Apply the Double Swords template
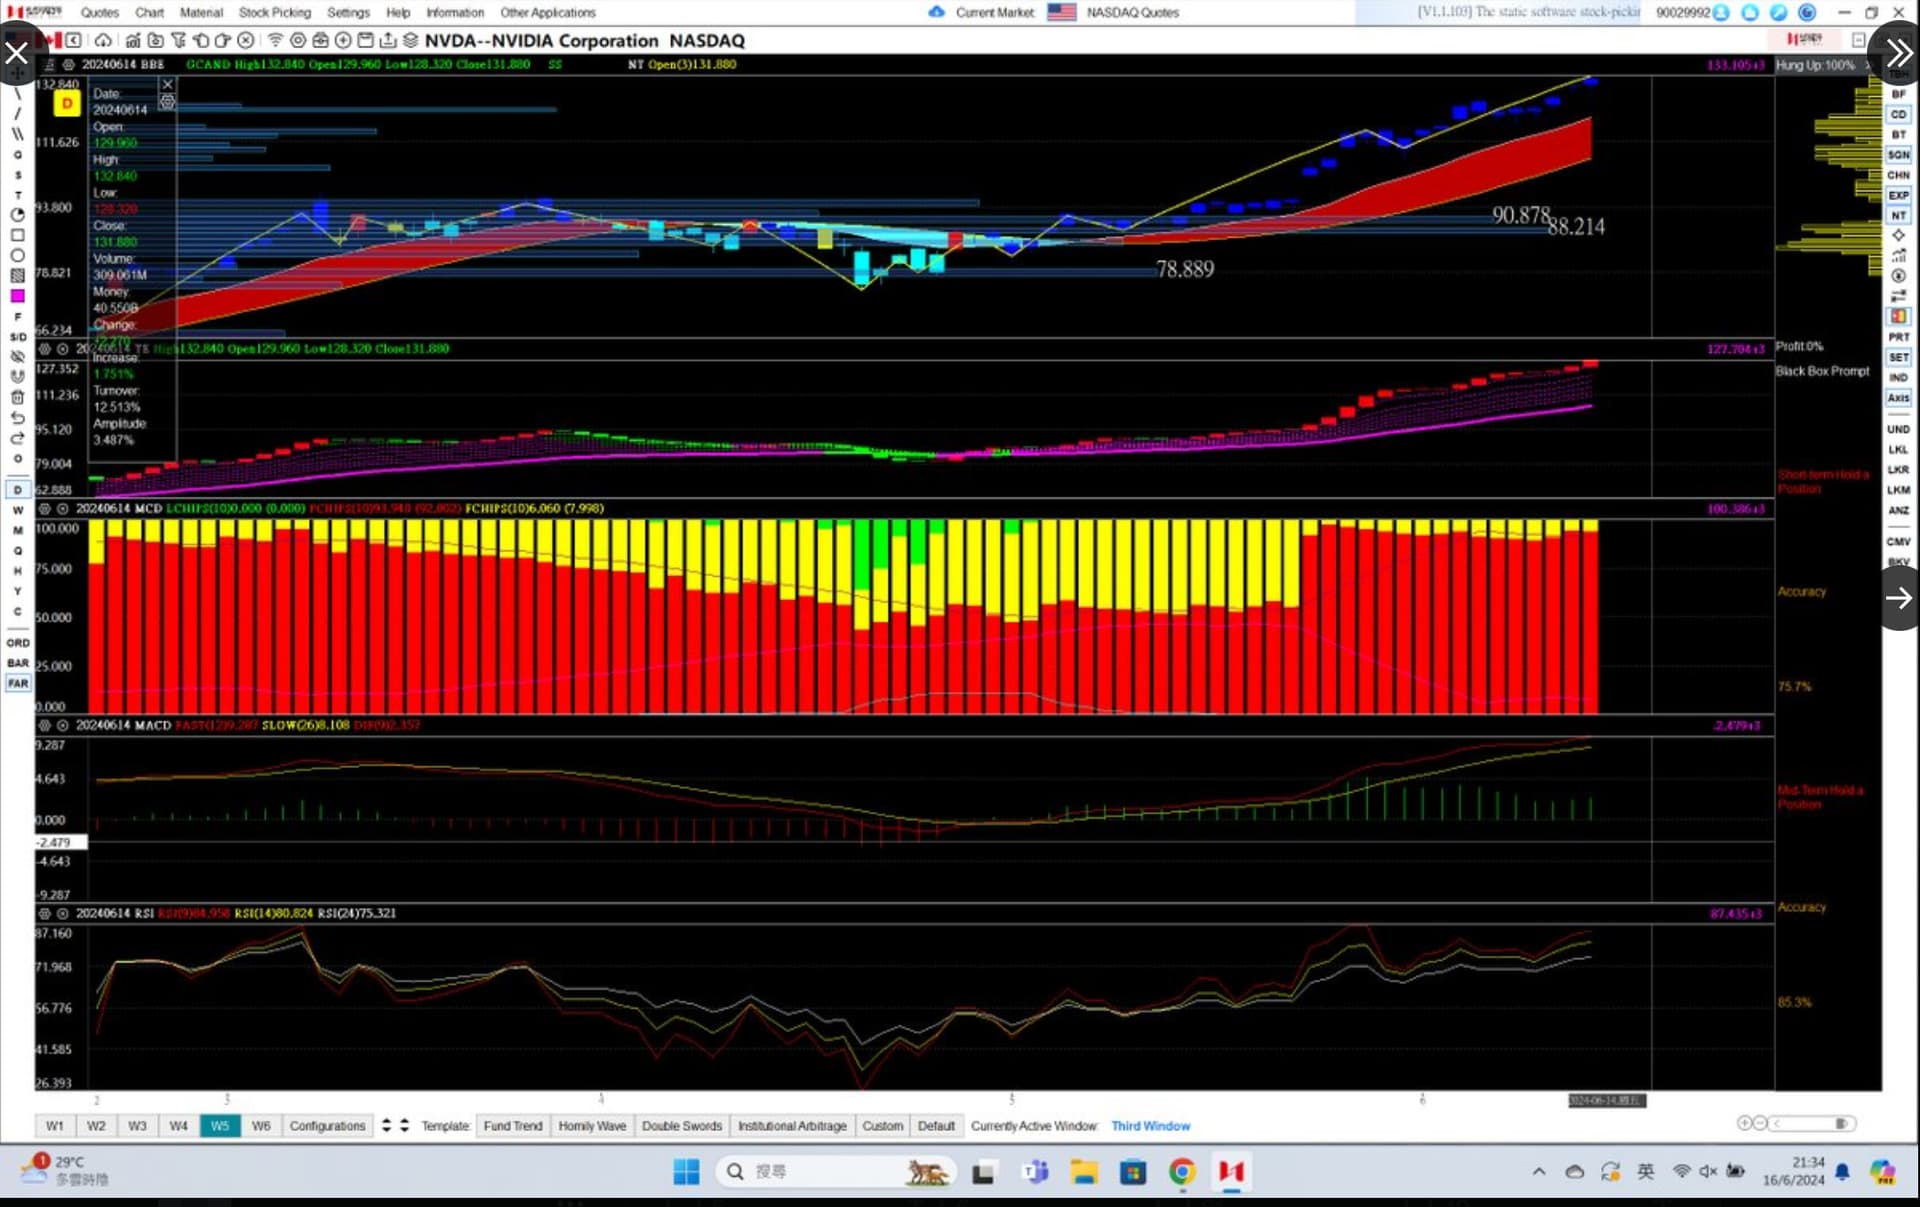This screenshot has height=1207, width=1920. coord(682,1125)
